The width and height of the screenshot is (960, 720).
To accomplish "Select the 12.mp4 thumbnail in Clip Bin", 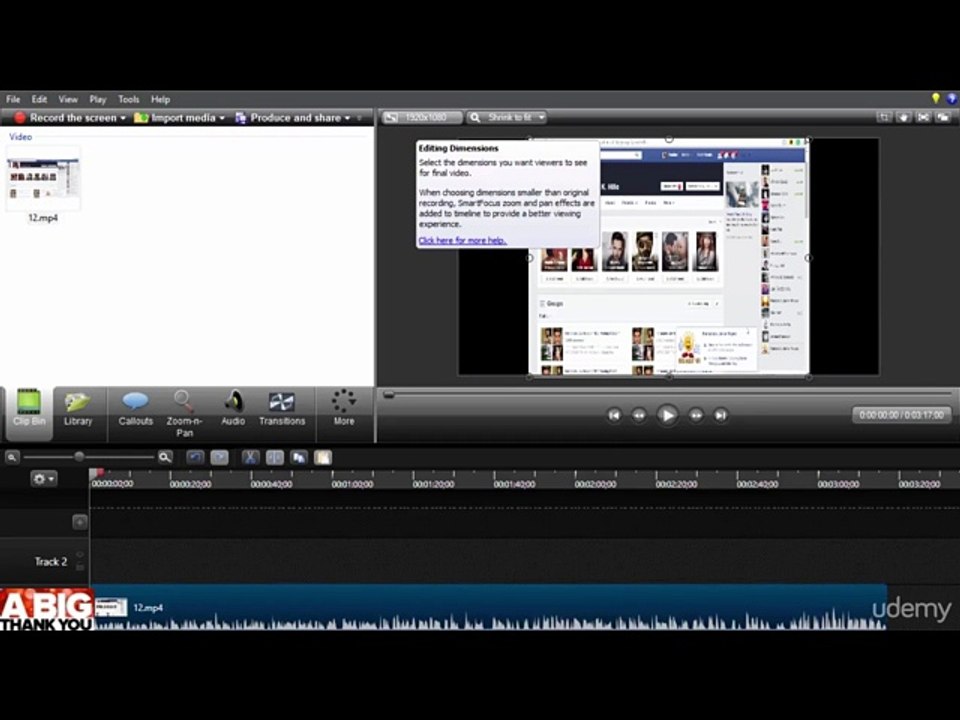I will click(x=43, y=178).
